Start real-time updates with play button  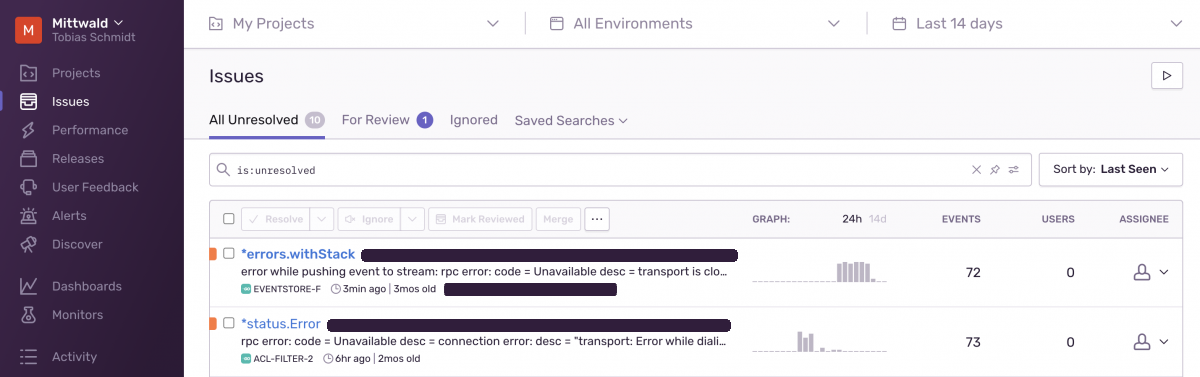(1167, 75)
